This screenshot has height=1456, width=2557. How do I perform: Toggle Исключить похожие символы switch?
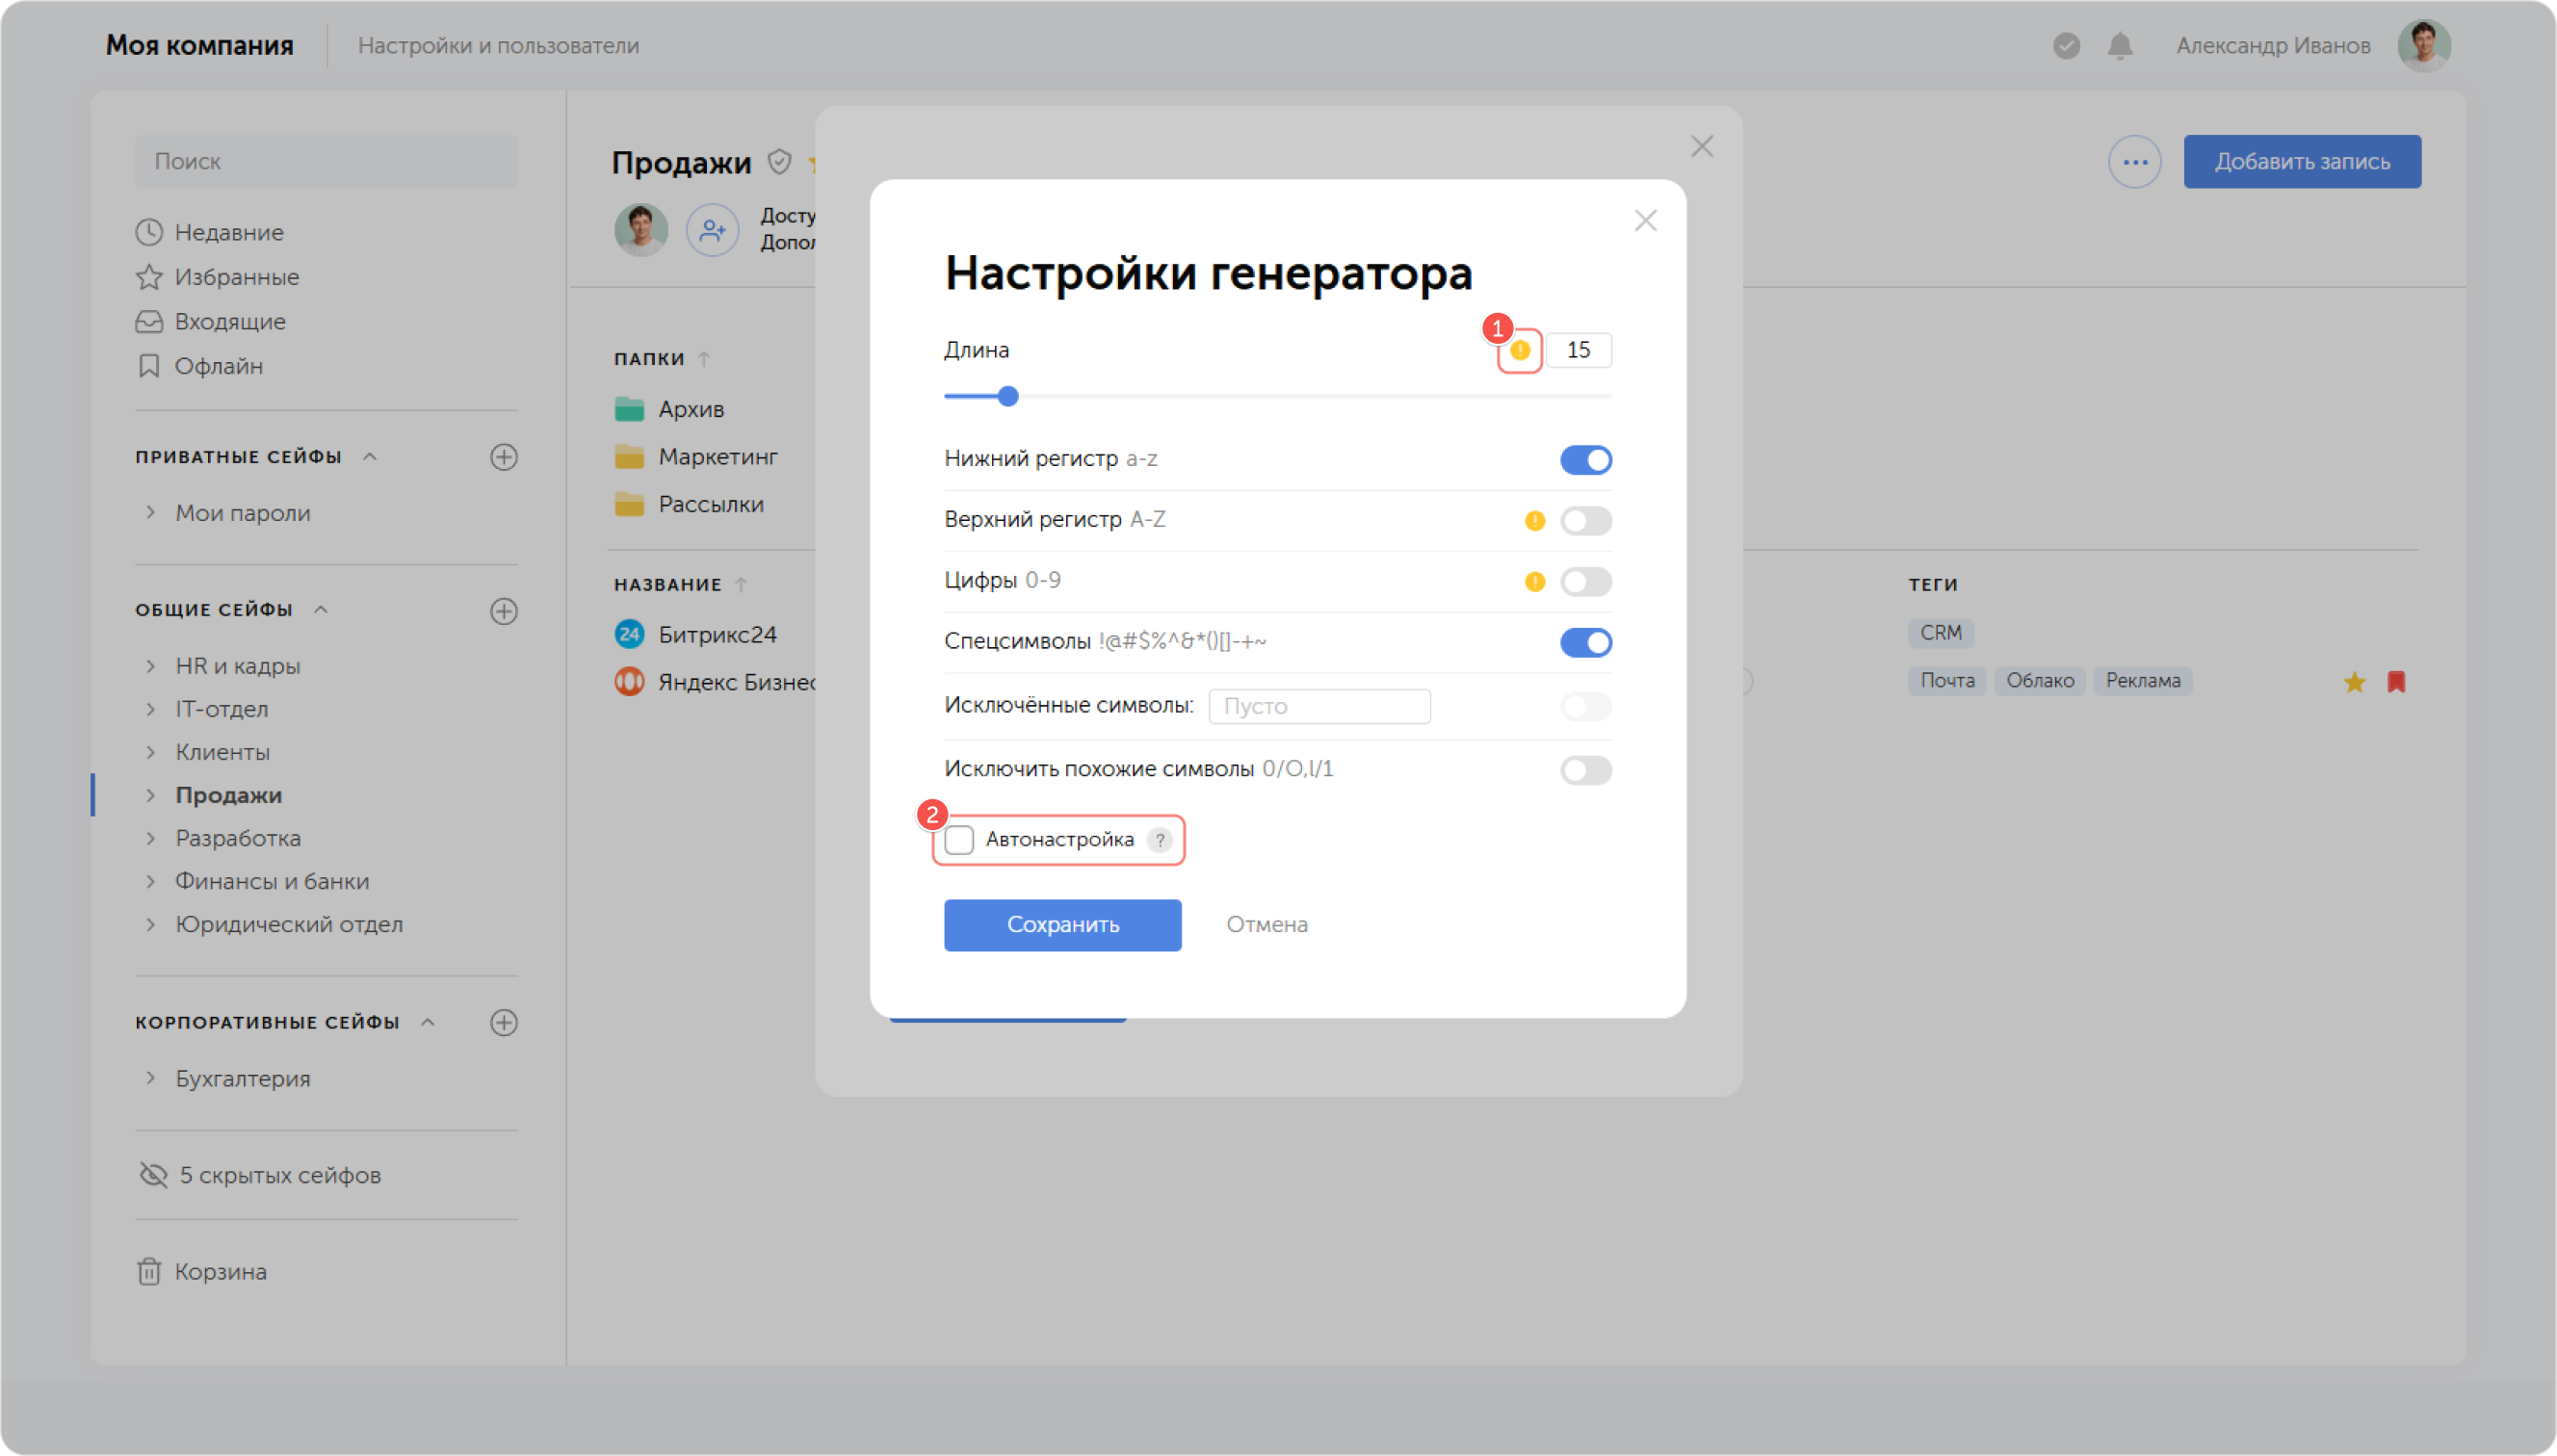[1585, 770]
